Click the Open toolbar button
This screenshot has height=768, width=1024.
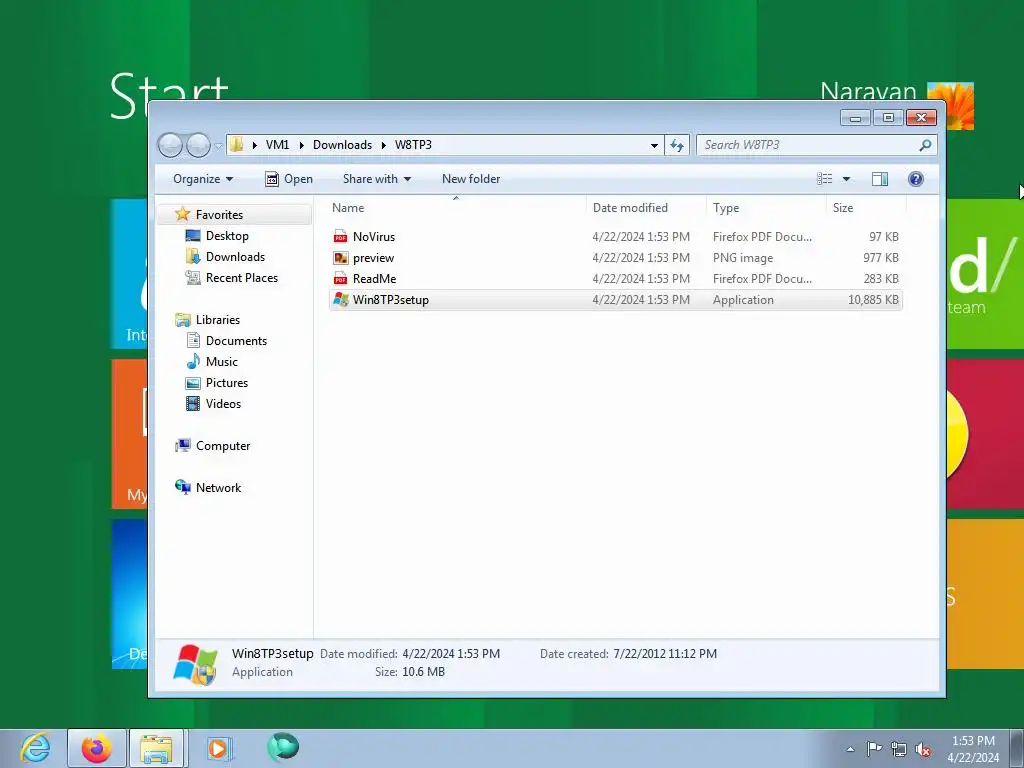289,179
